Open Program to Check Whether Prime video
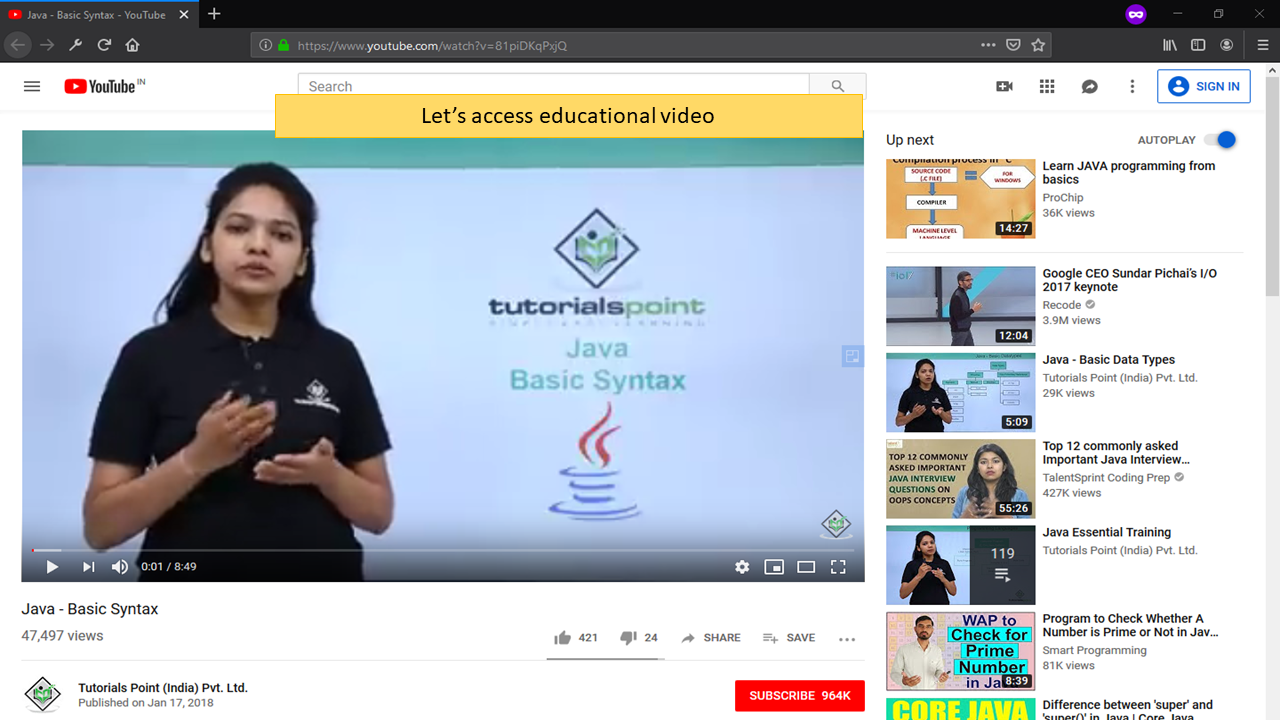Image resolution: width=1280 pixels, height=720 pixels. pyautogui.click(x=960, y=651)
